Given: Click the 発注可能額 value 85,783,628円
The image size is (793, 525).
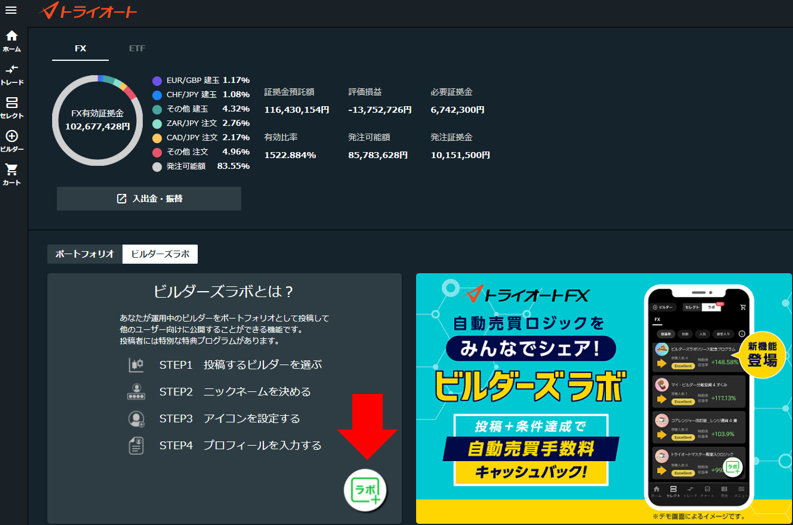Looking at the screenshot, I should click(x=378, y=155).
